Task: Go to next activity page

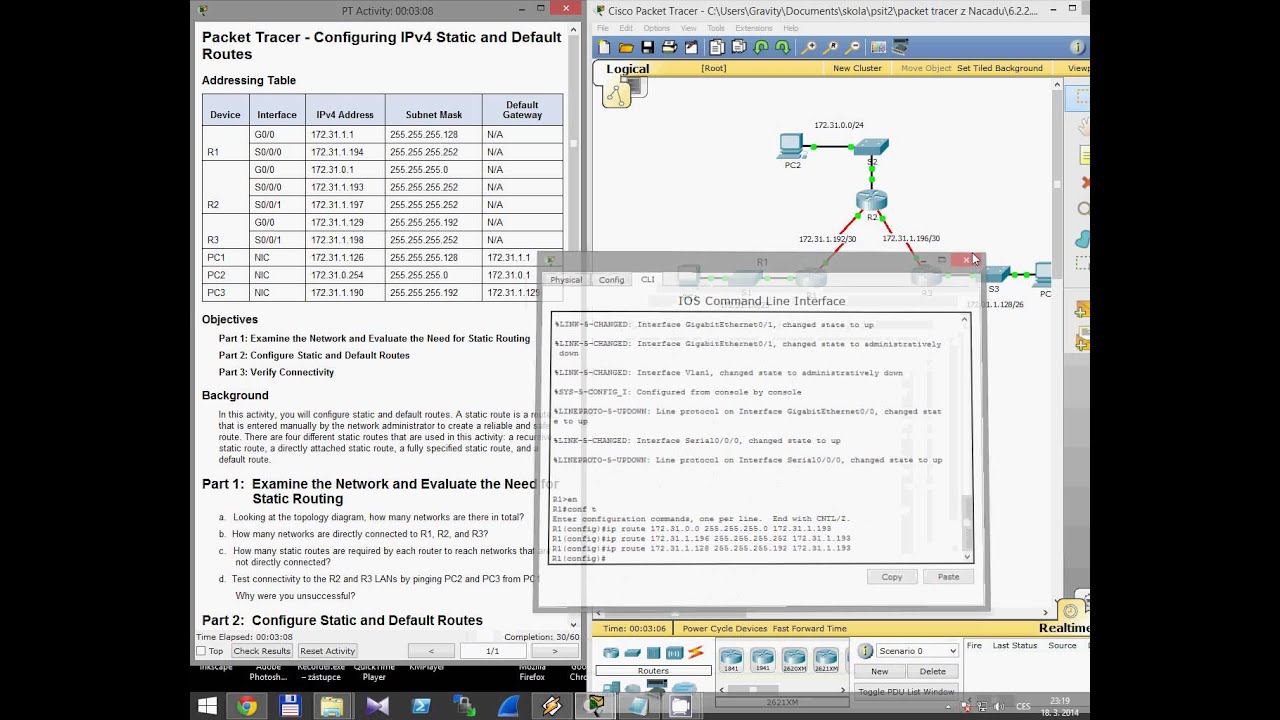Action: tap(554, 651)
